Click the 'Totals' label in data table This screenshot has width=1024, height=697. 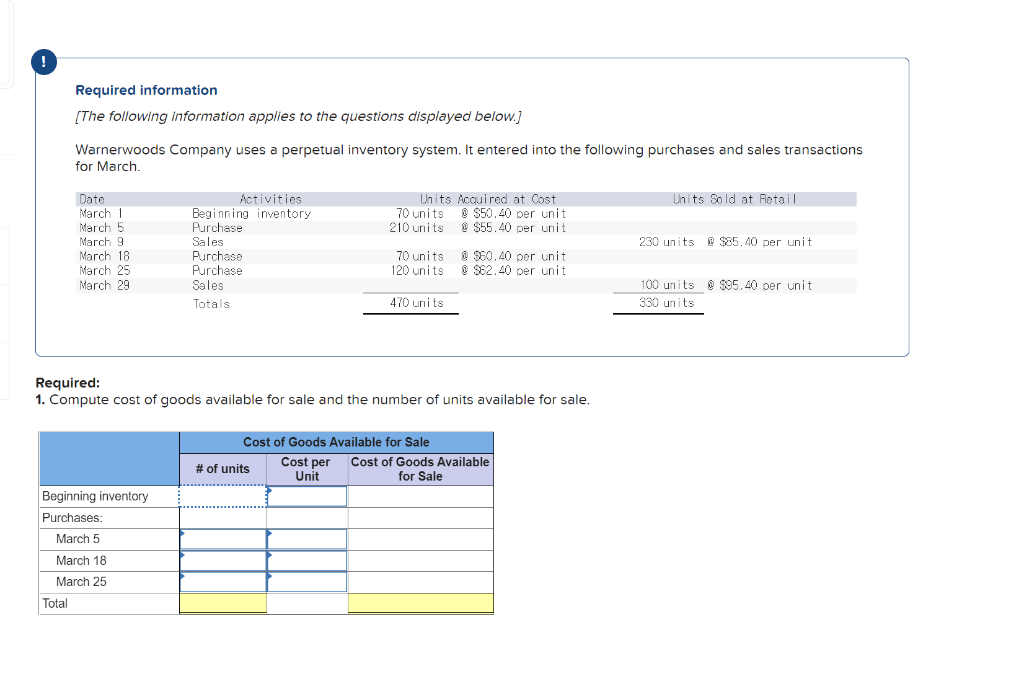[x=211, y=304]
